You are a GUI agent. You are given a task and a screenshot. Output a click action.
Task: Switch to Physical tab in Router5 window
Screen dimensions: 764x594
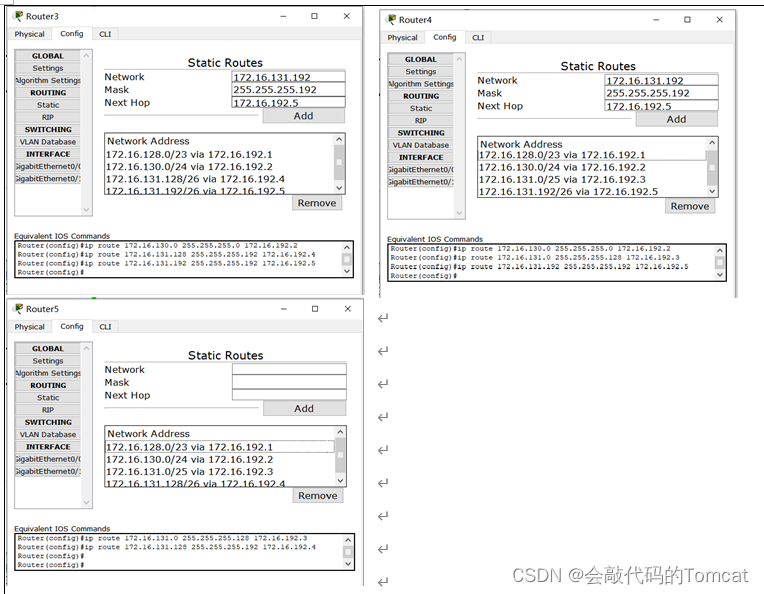pyautogui.click(x=29, y=326)
